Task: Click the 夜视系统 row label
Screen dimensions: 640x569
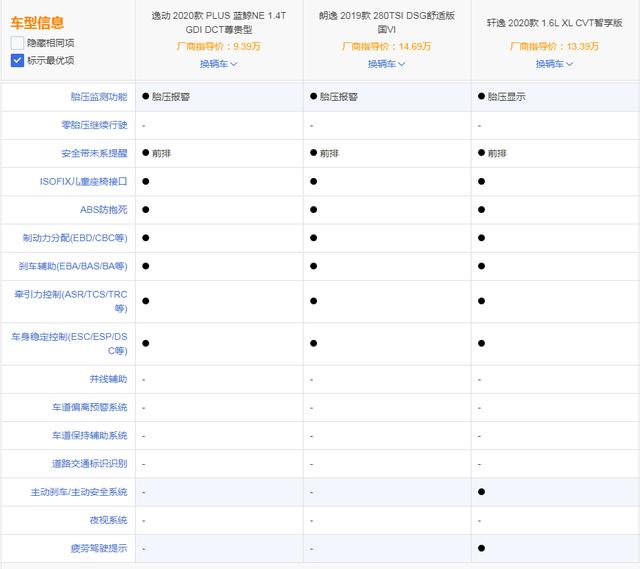Action: [x=108, y=520]
